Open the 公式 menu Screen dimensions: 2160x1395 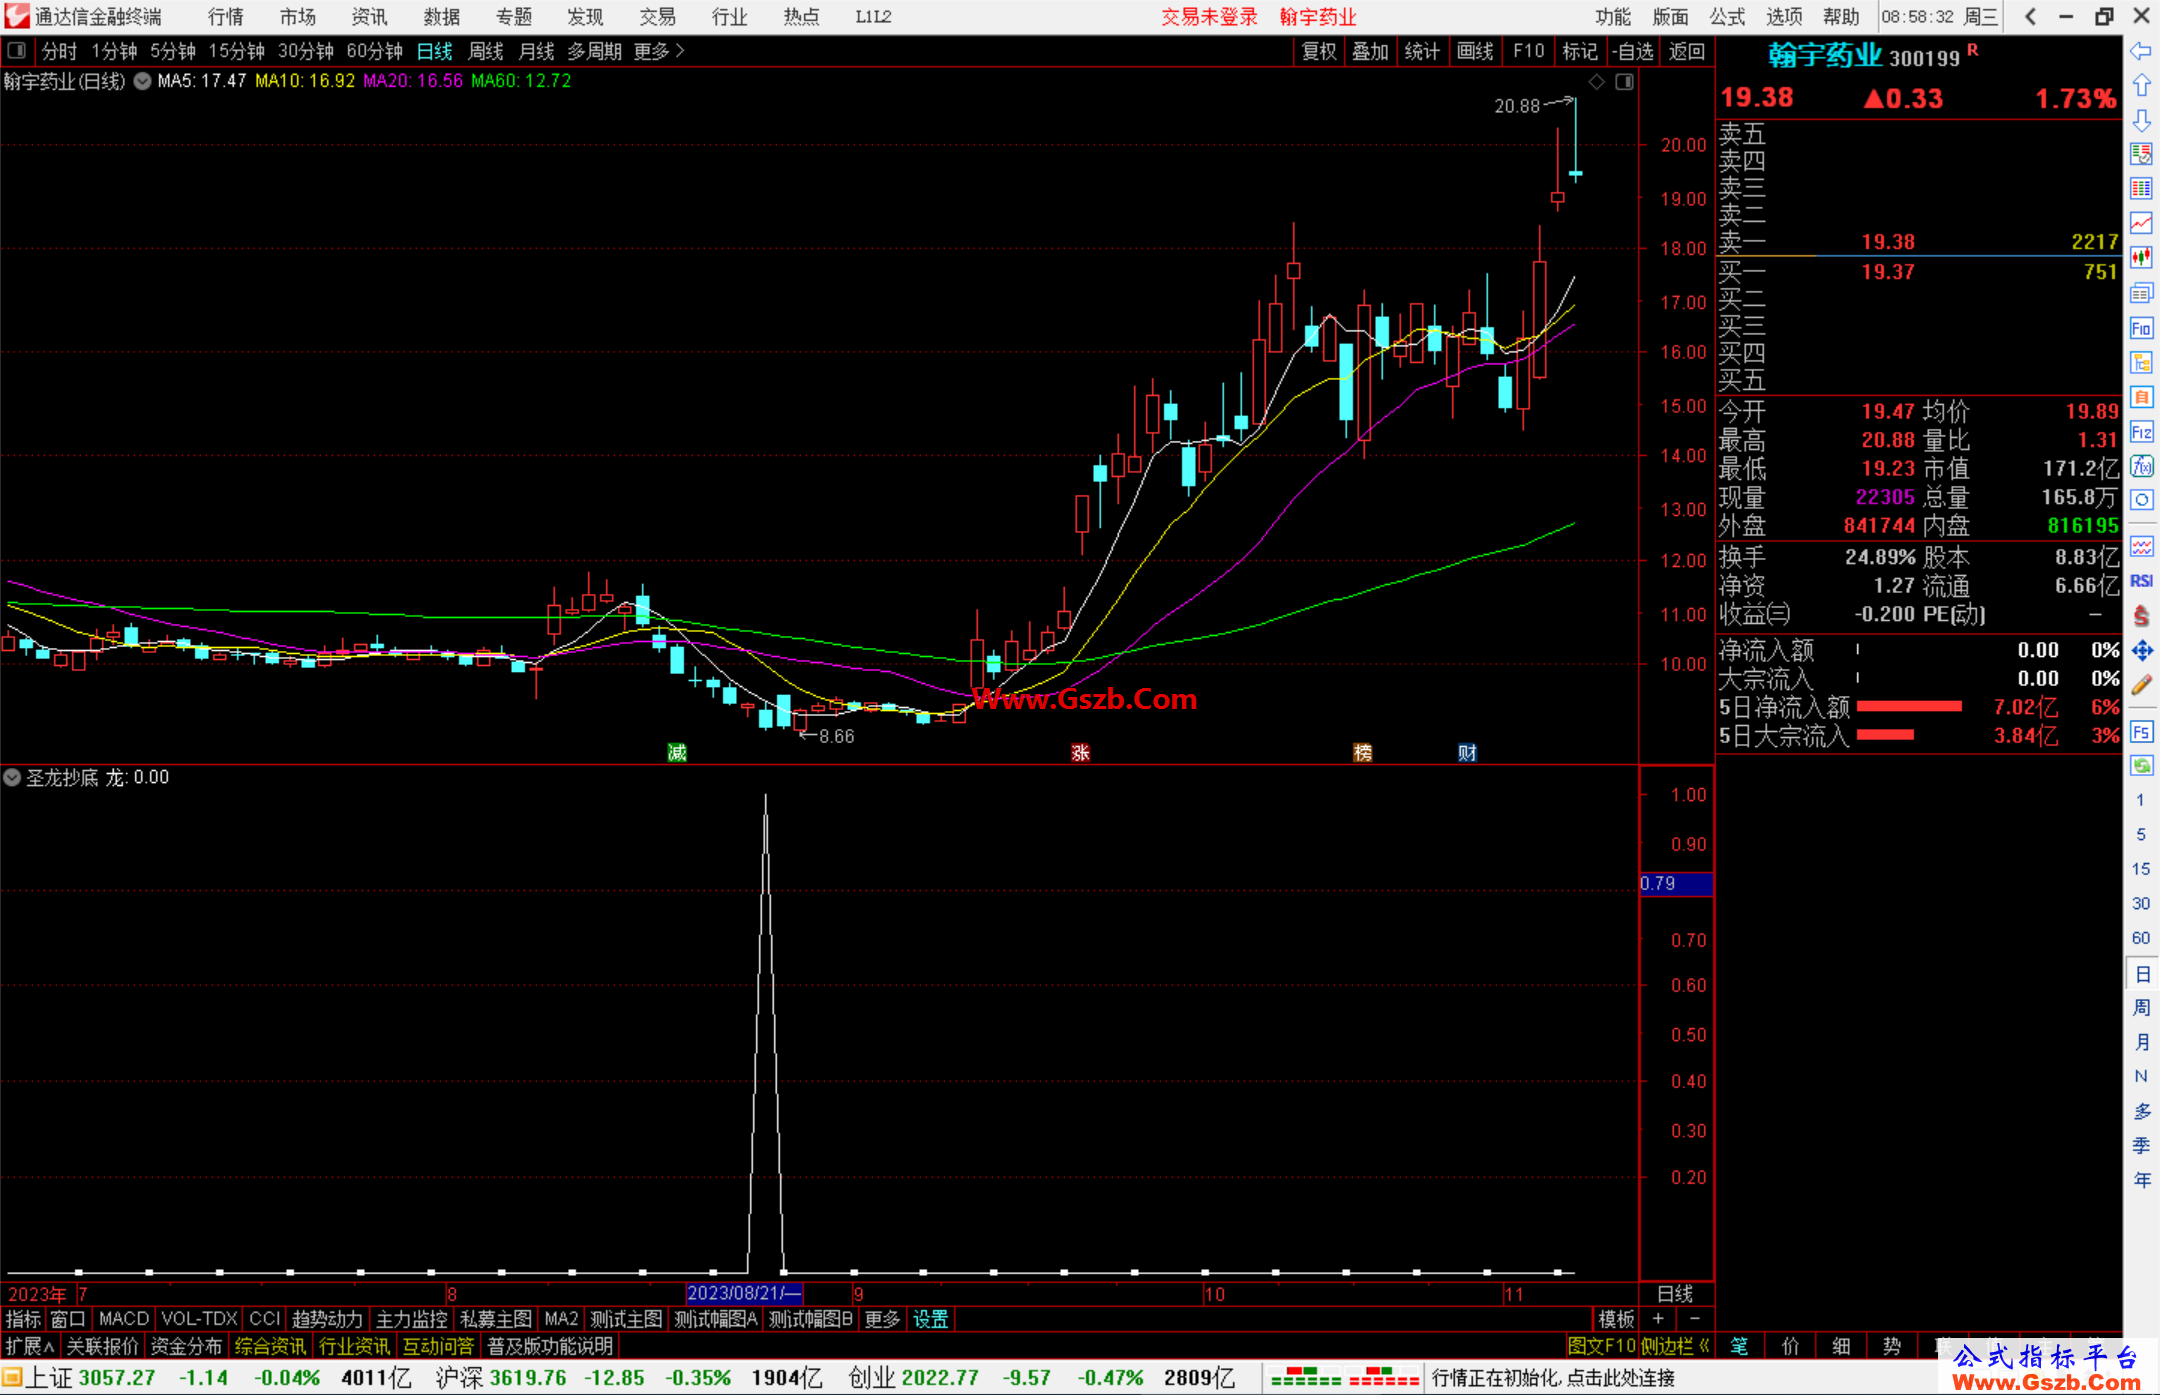[1727, 17]
